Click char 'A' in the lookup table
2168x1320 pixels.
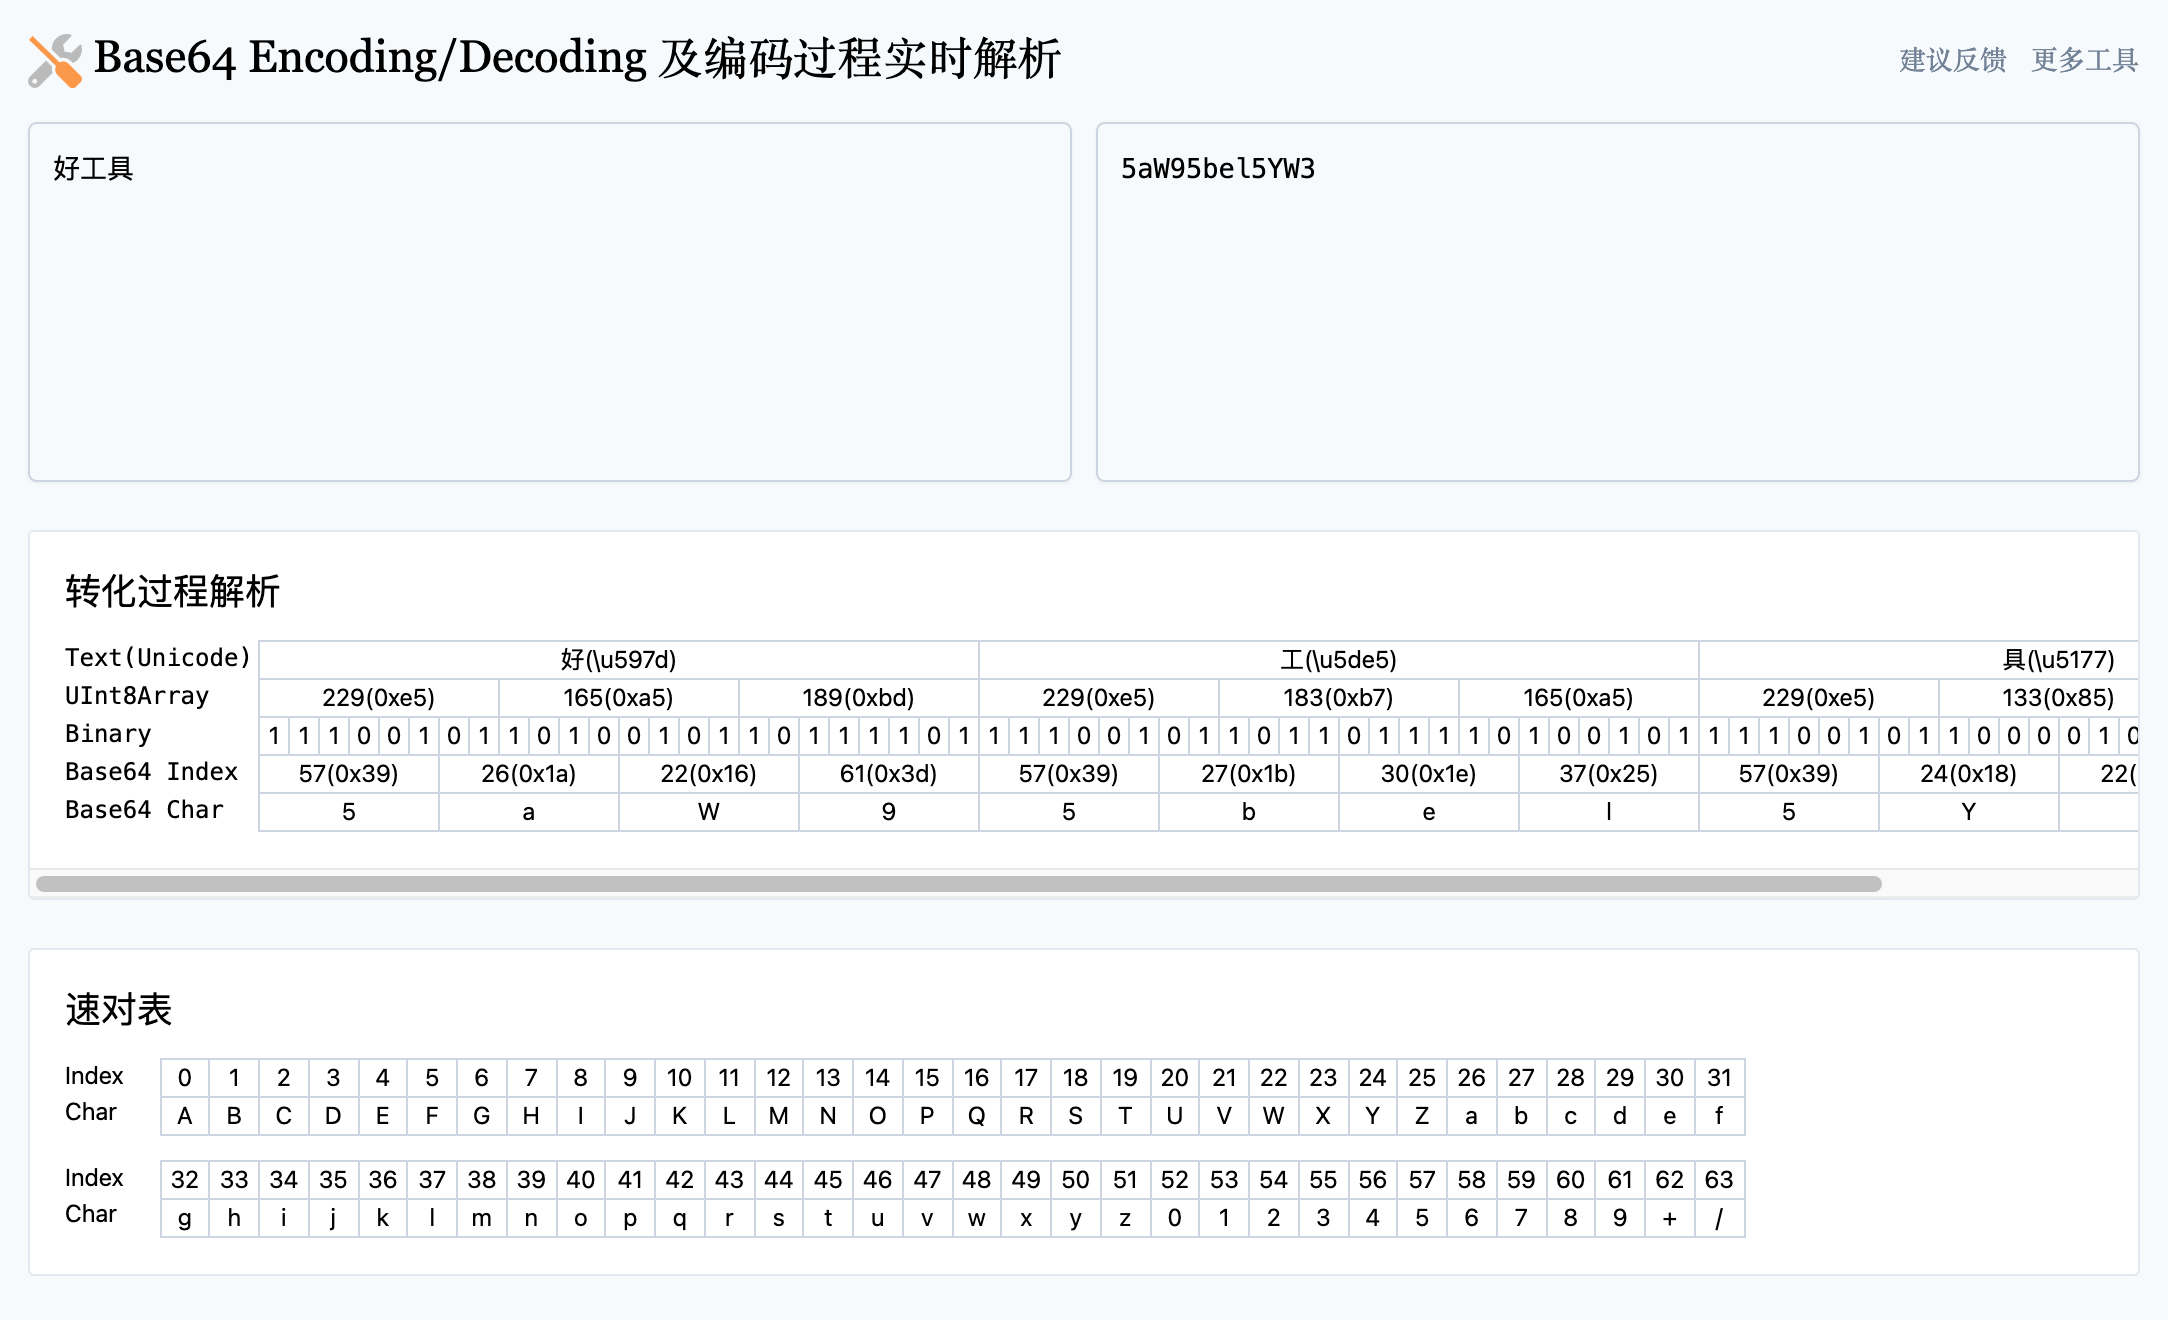point(185,1116)
